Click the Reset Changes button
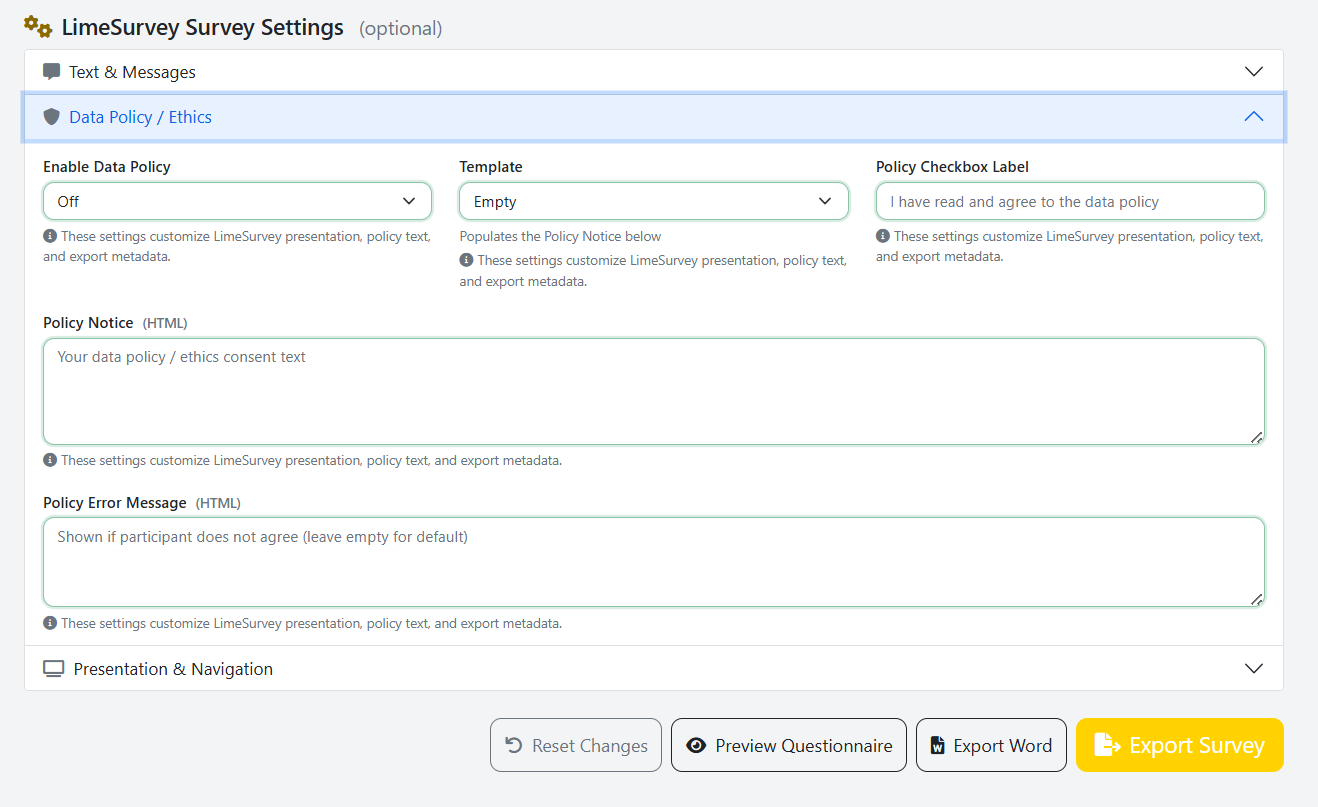 tap(576, 745)
